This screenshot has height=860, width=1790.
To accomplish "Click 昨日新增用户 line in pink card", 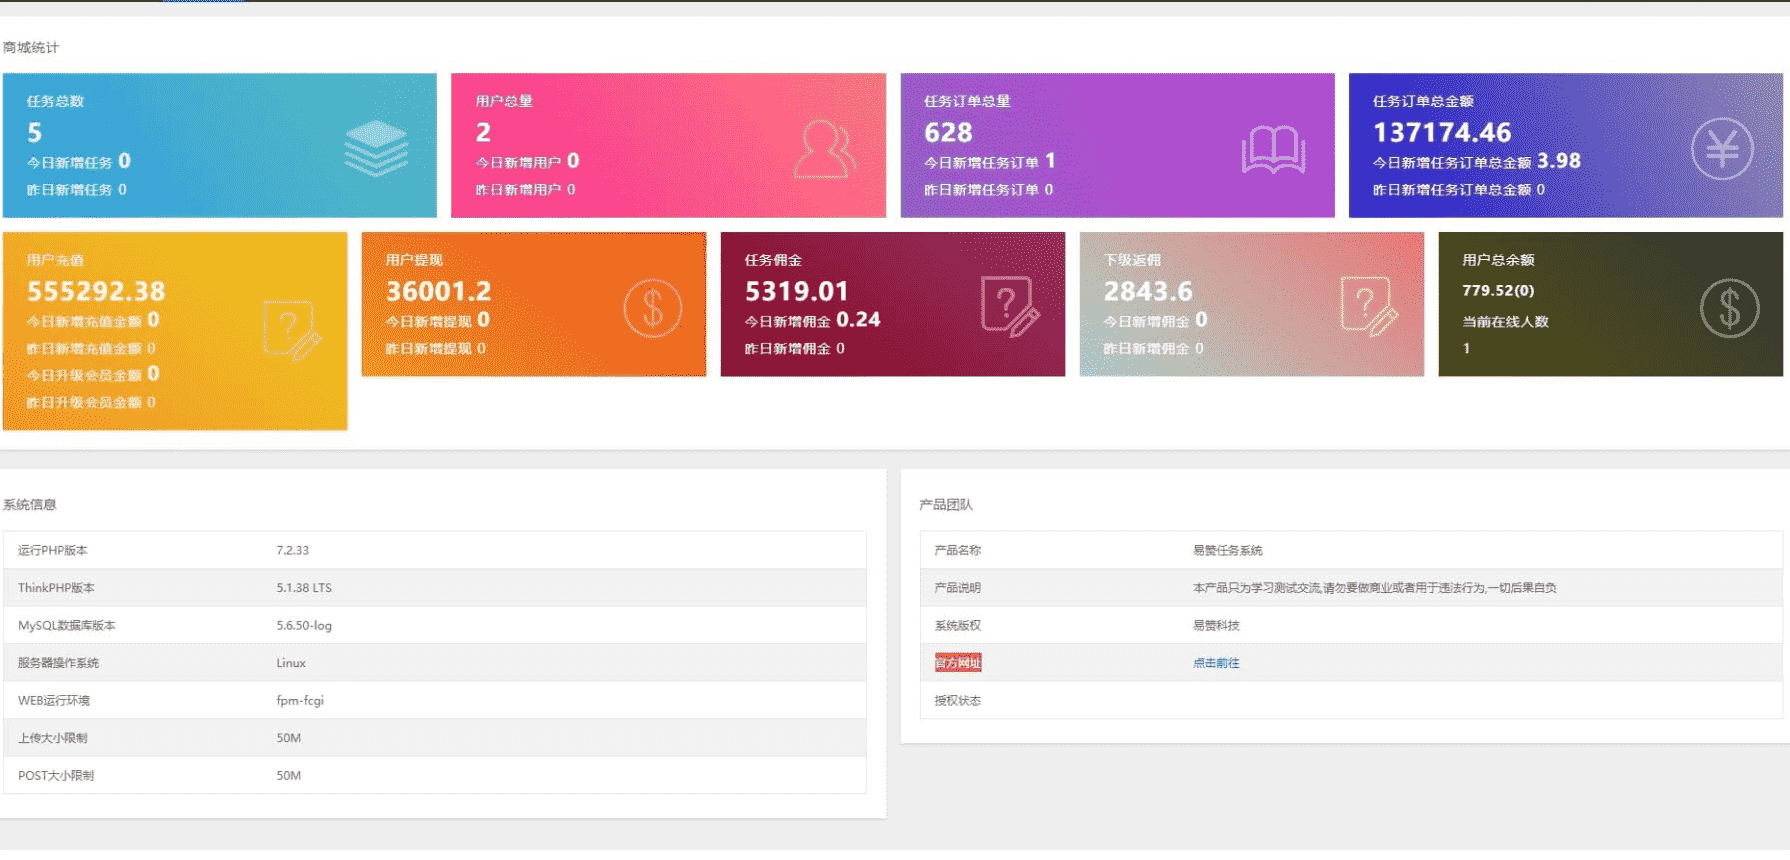I will (526, 189).
